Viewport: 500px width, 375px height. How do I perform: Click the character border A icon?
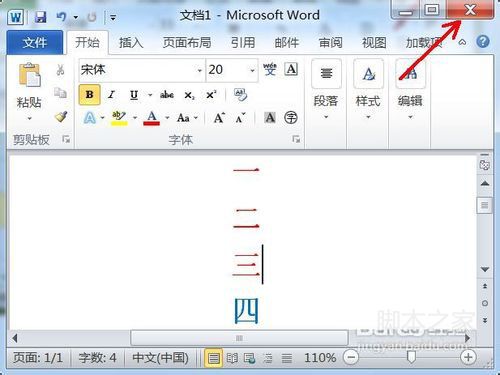click(291, 69)
